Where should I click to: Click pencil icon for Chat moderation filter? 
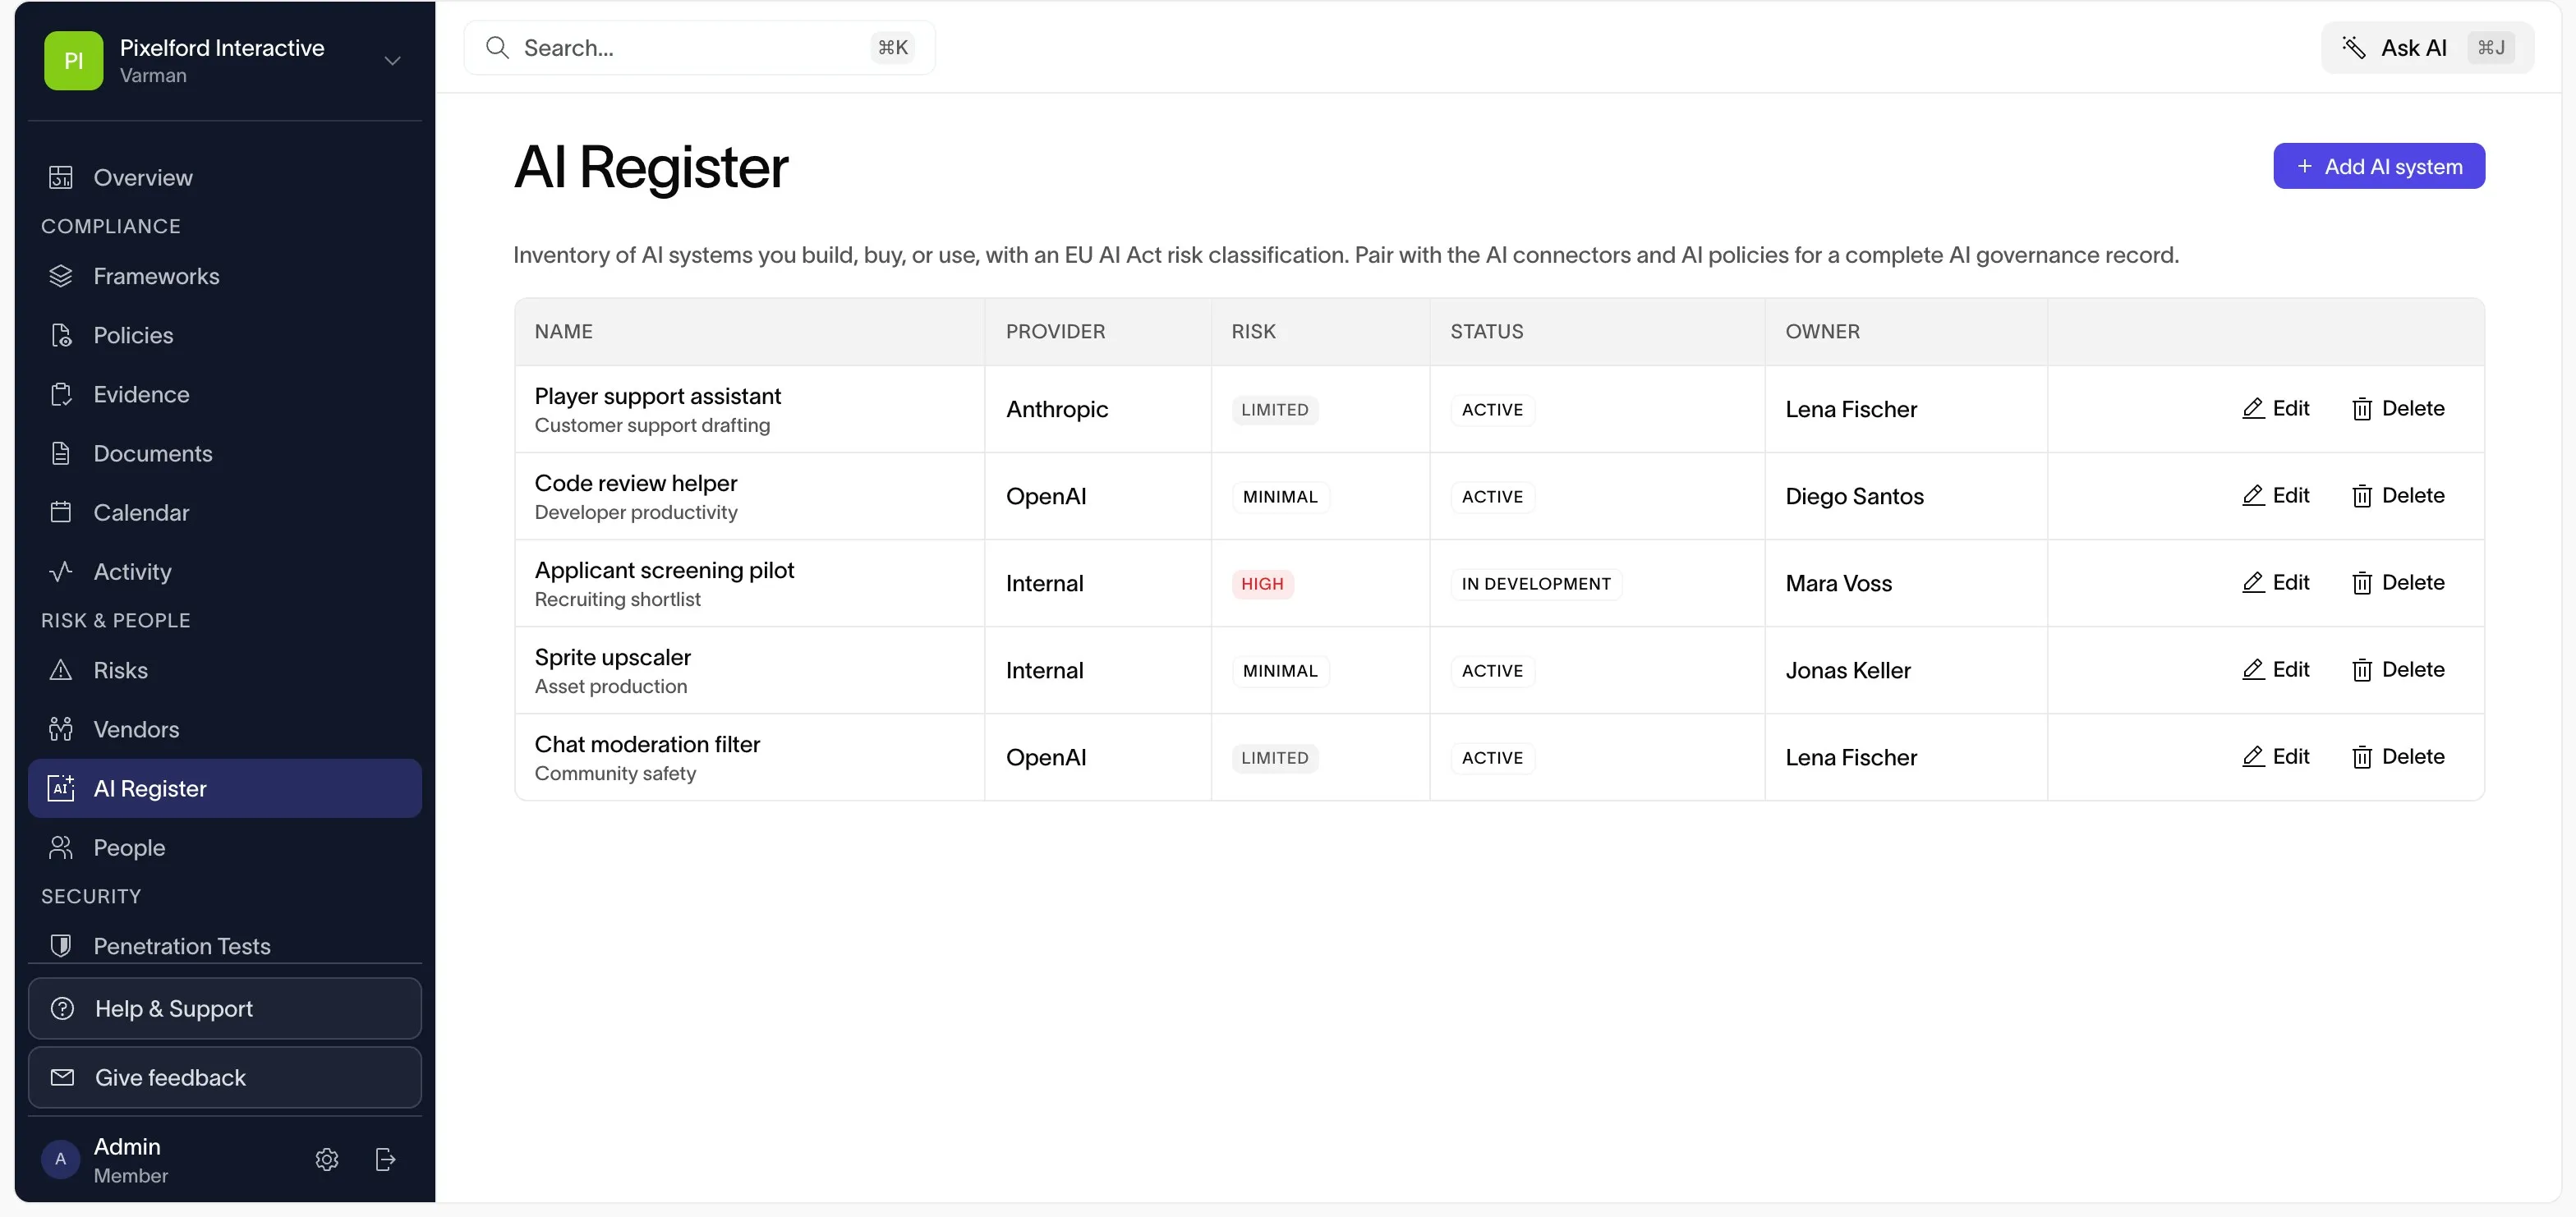click(x=2253, y=756)
